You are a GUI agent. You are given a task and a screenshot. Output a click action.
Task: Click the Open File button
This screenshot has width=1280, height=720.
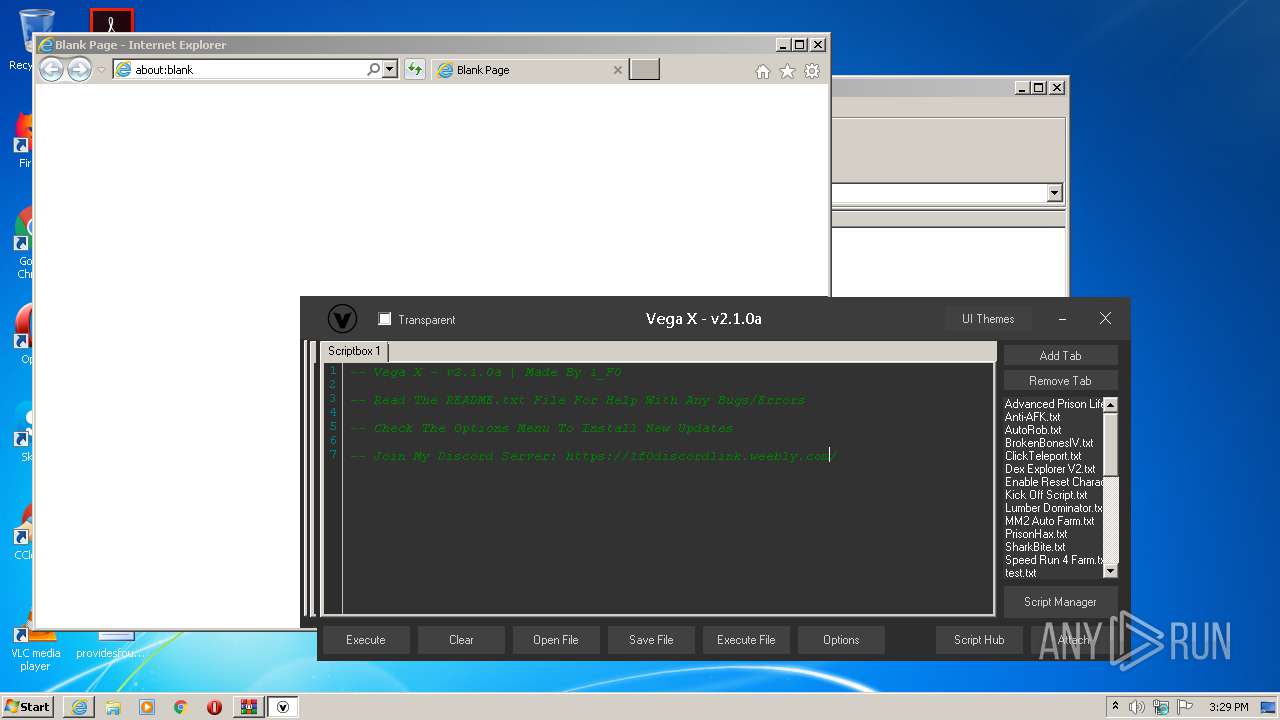click(x=556, y=640)
